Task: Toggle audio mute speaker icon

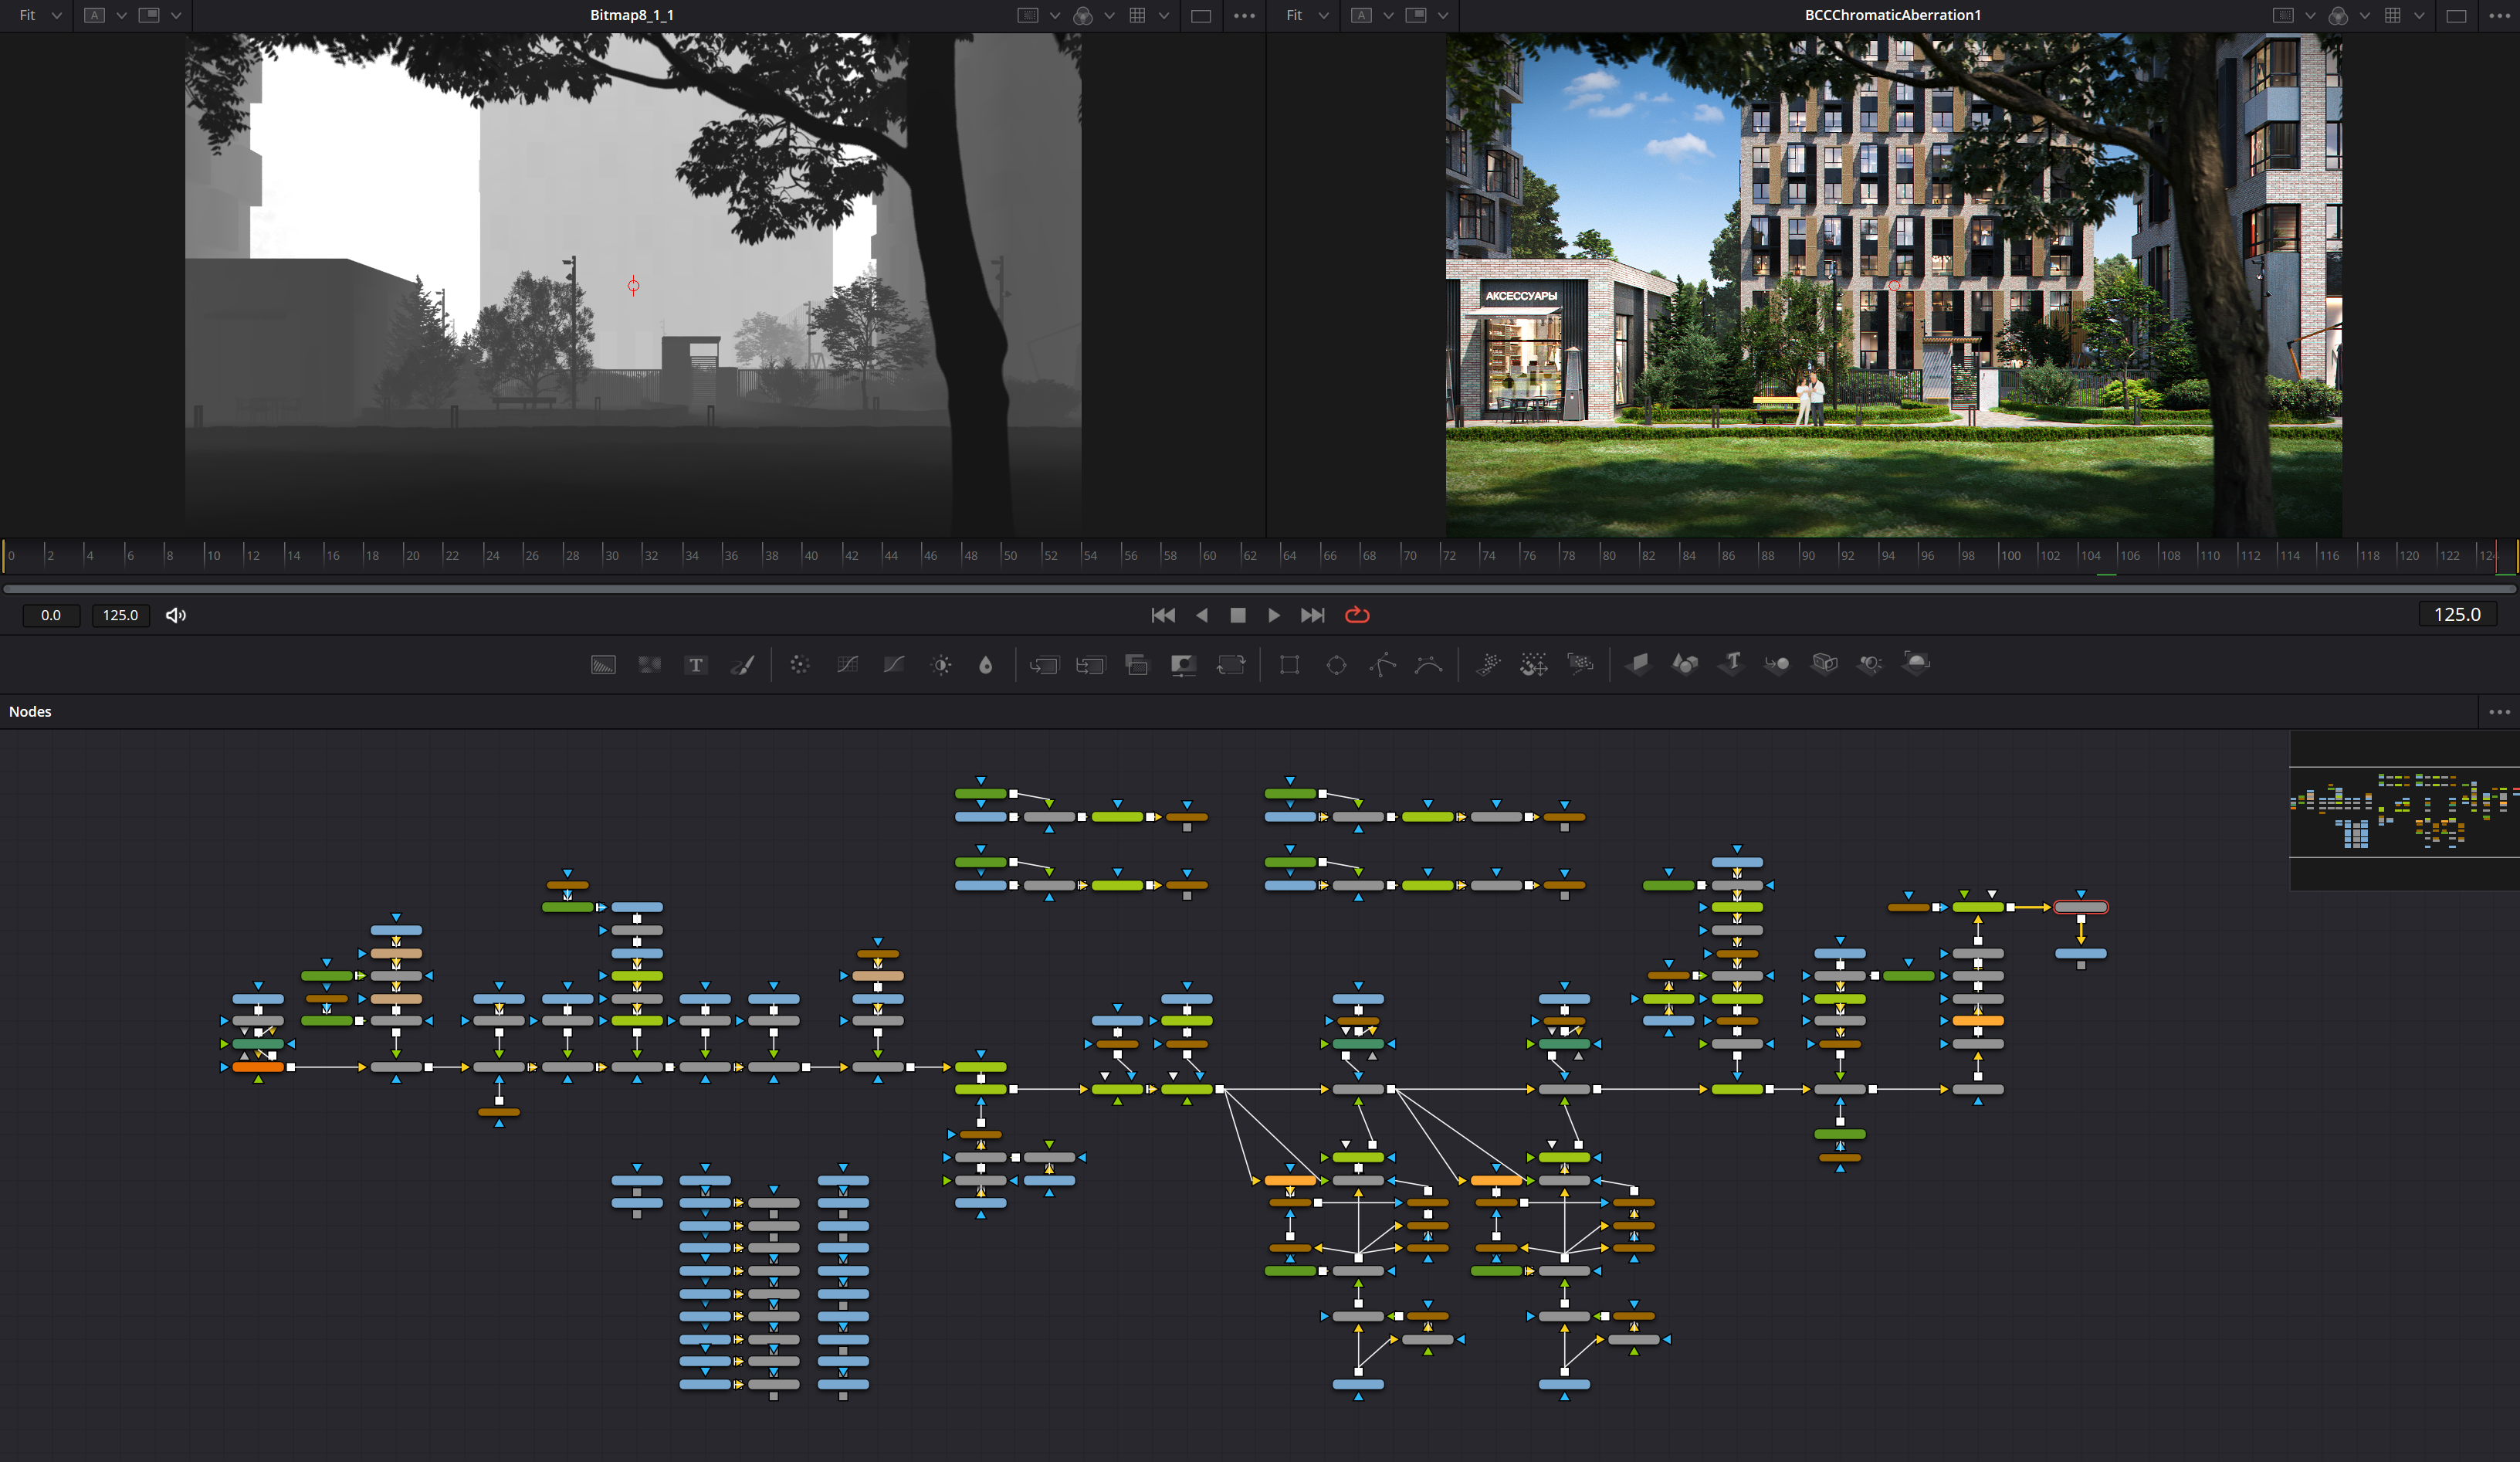Action: [176, 615]
